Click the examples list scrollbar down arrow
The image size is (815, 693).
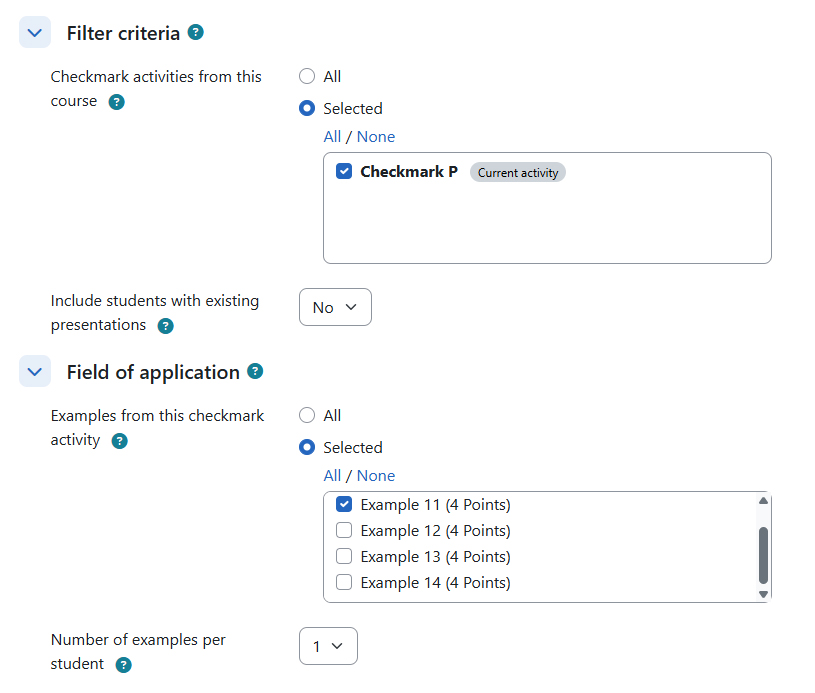click(x=763, y=594)
